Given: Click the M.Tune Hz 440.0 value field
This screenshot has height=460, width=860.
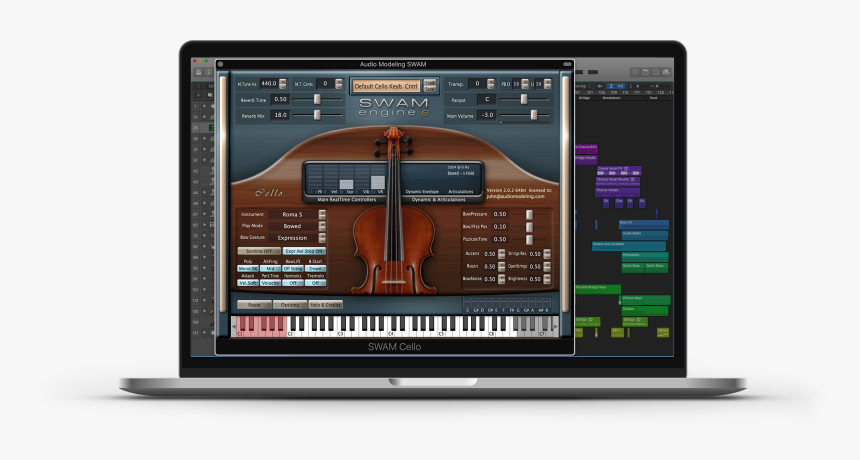Looking at the screenshot, I should click(269, 84).
